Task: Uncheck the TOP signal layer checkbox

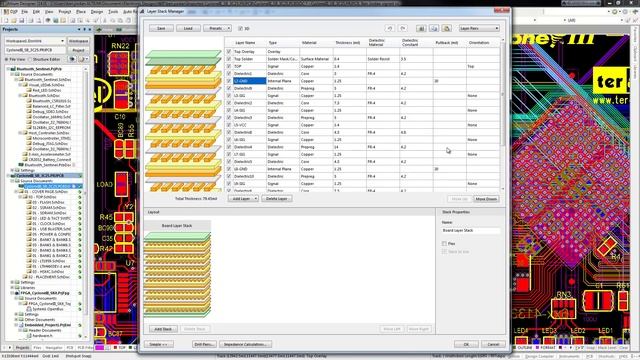Action: tap(229, 66)
